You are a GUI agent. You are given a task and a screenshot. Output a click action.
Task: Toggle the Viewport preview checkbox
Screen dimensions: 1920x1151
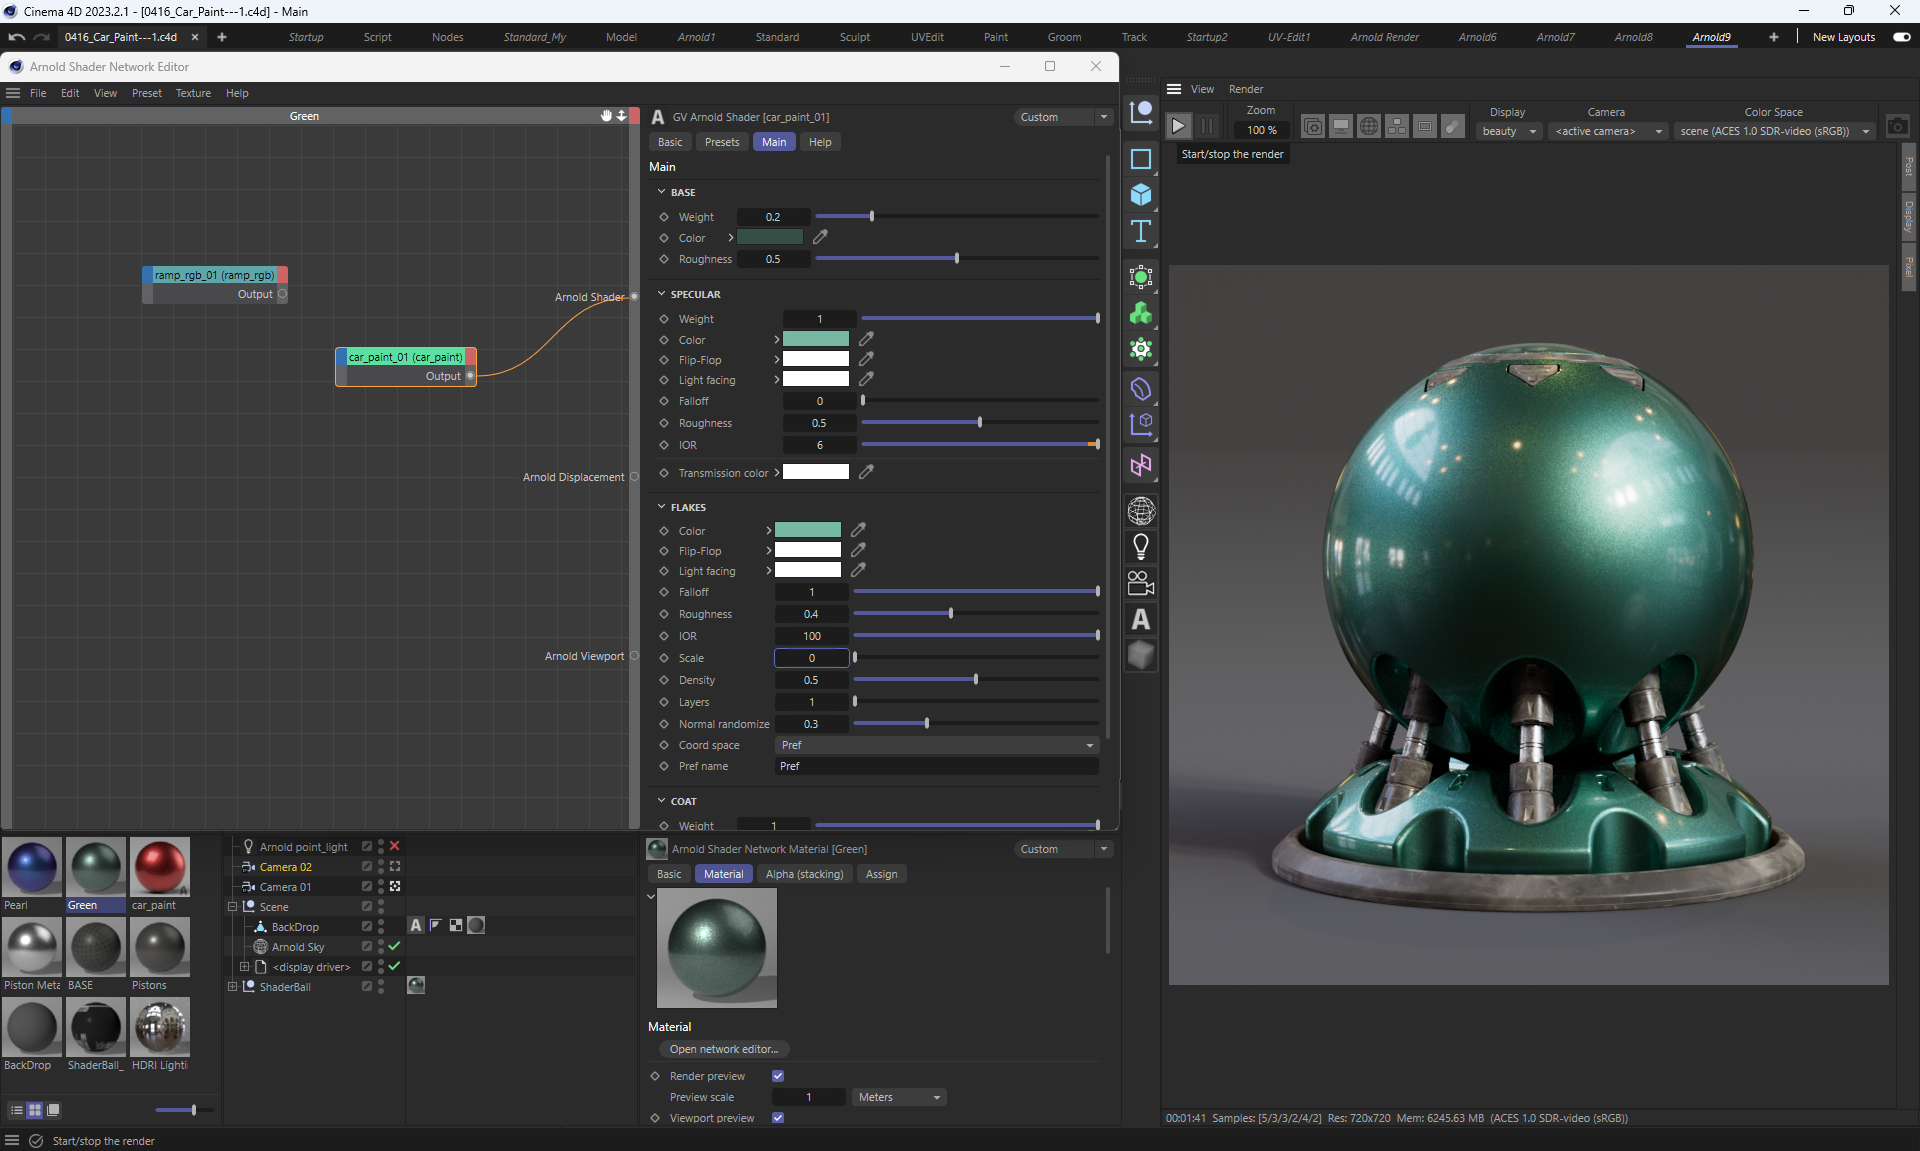coord(778,1118)
